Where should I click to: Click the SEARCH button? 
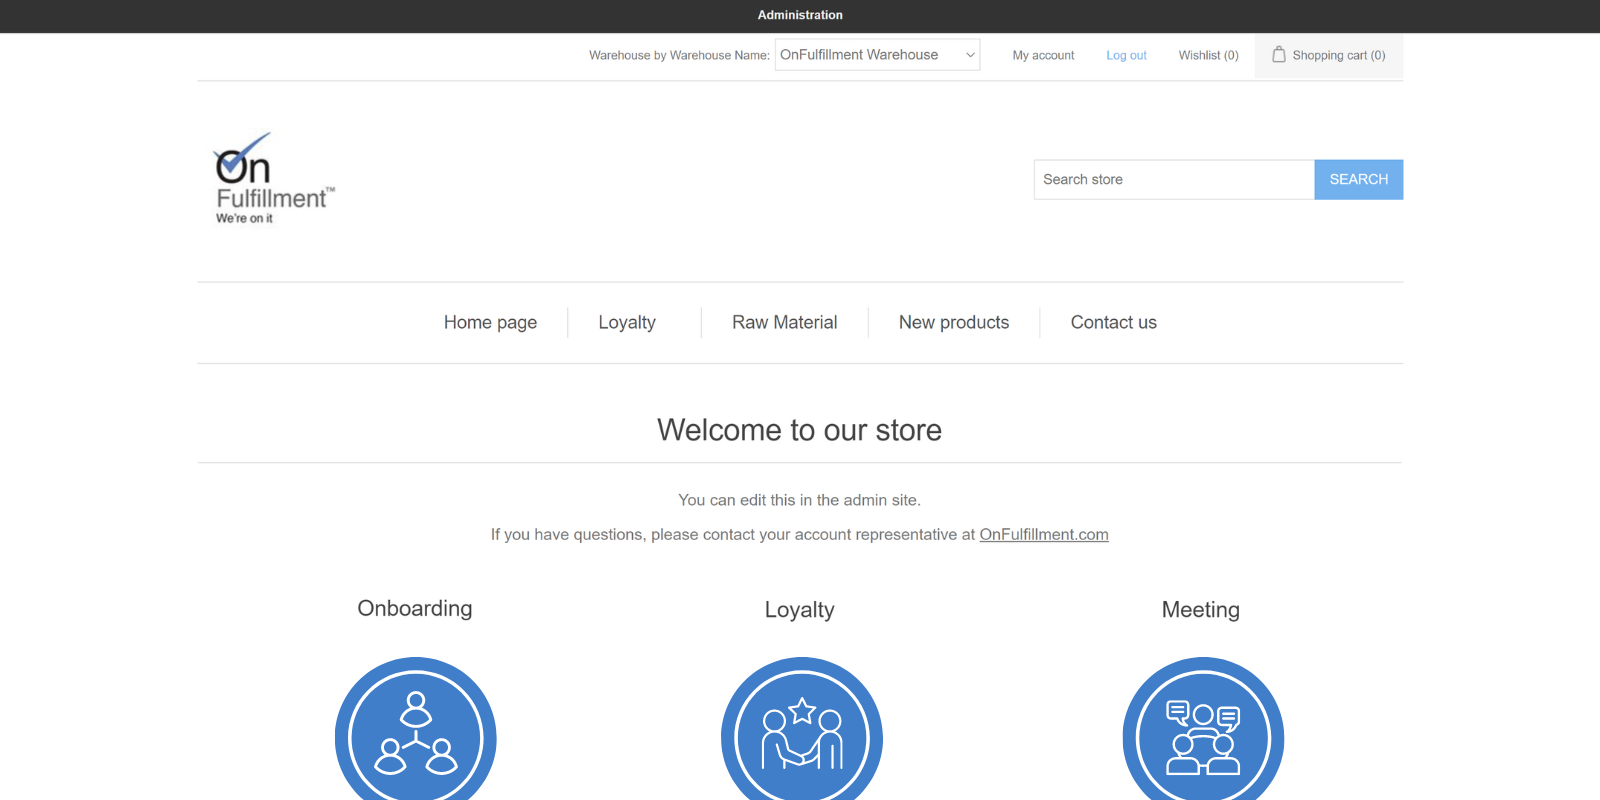1358,180
